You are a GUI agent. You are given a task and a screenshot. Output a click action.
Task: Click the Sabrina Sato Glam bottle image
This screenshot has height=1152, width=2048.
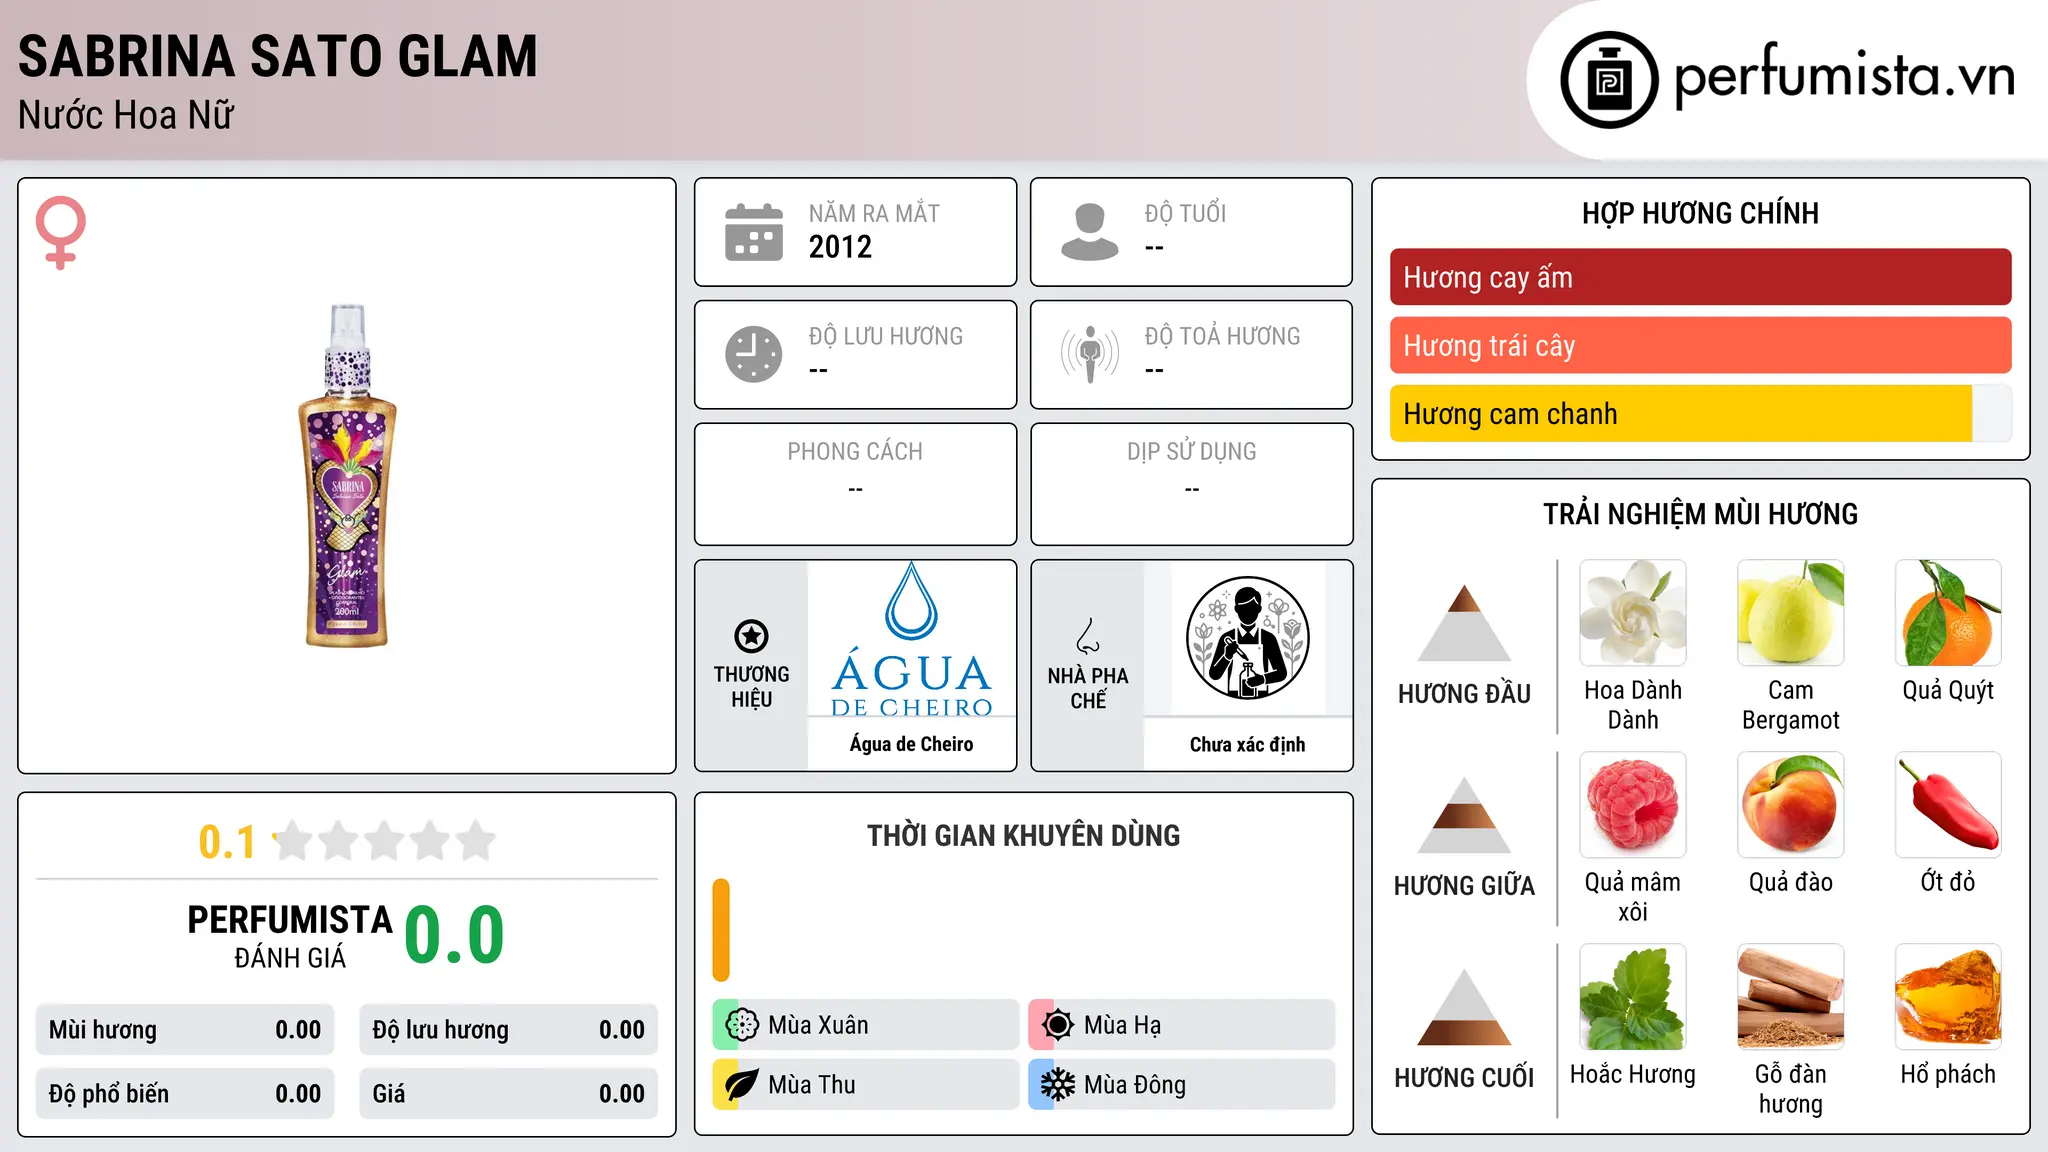[x=347, y=476]
